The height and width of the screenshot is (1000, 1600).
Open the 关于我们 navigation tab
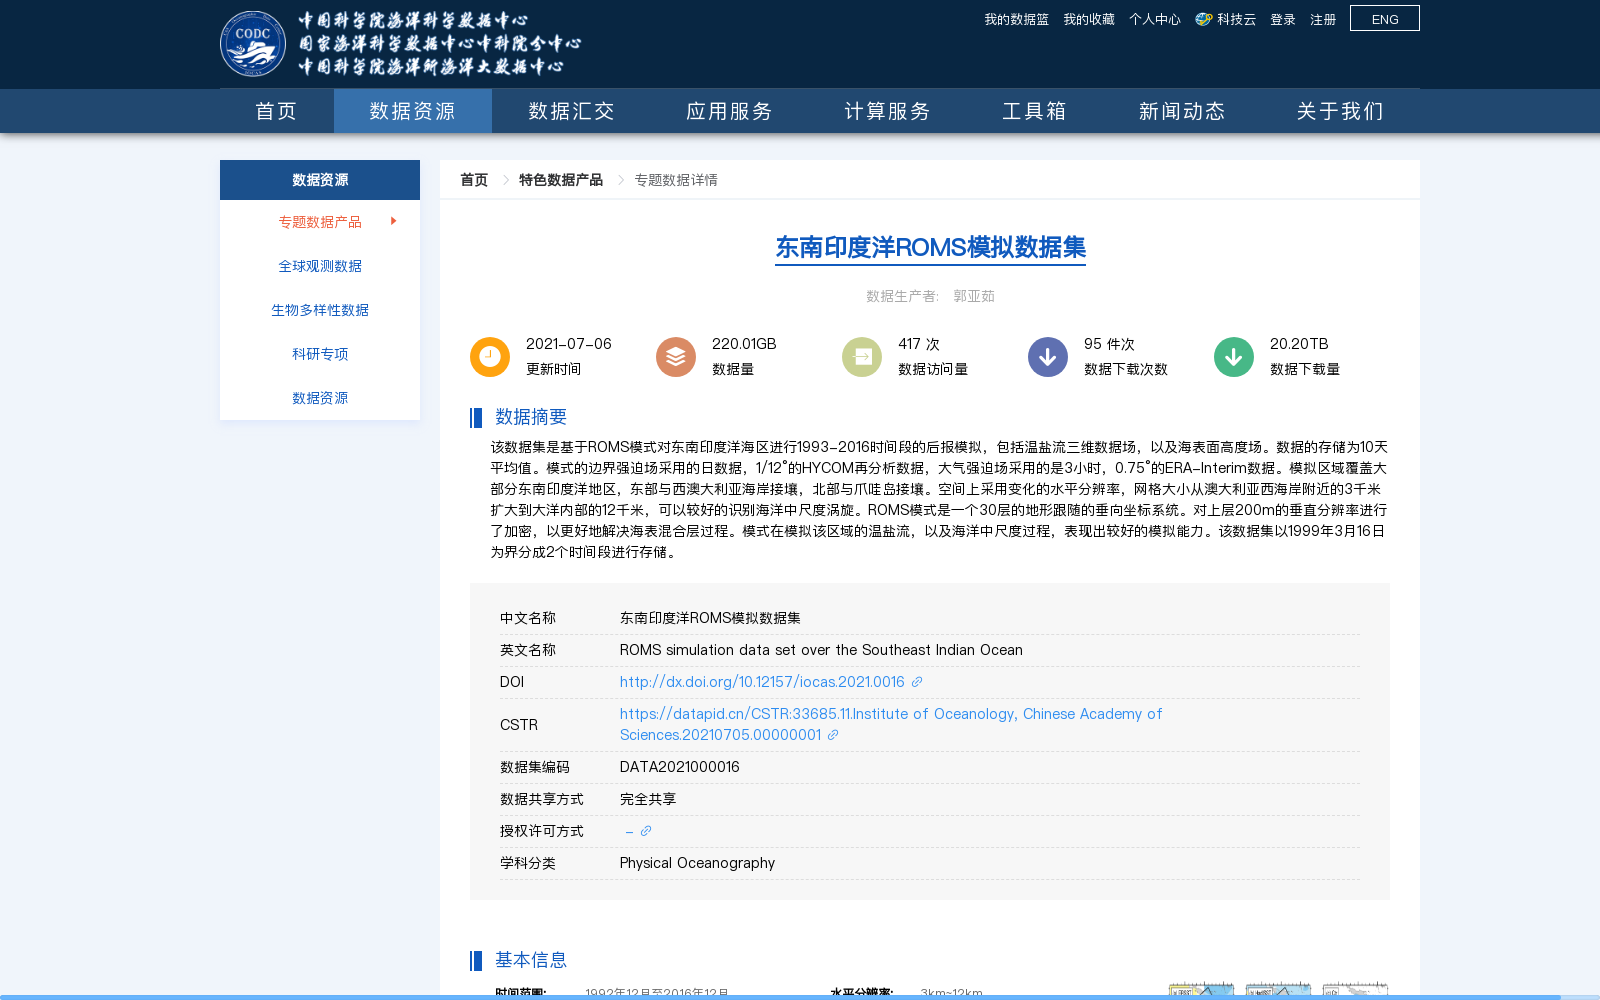coord(1340,111)
